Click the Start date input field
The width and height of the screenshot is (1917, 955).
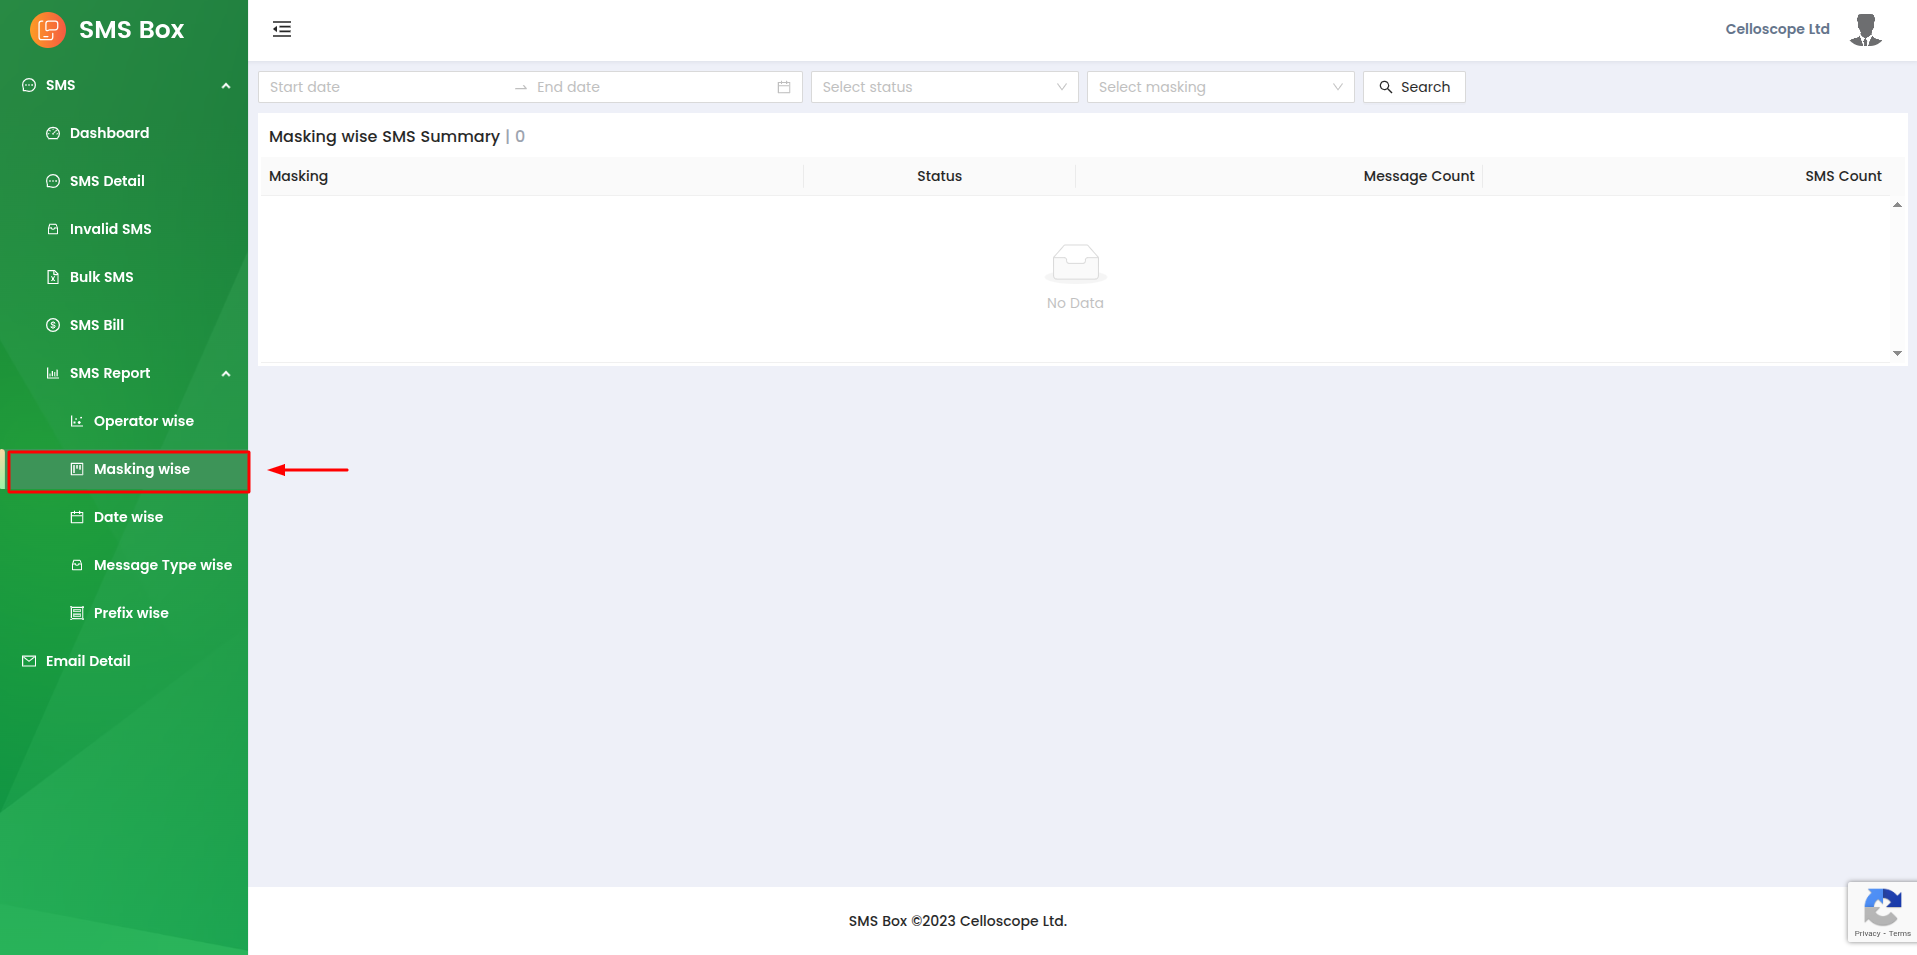tap(385, 87)
